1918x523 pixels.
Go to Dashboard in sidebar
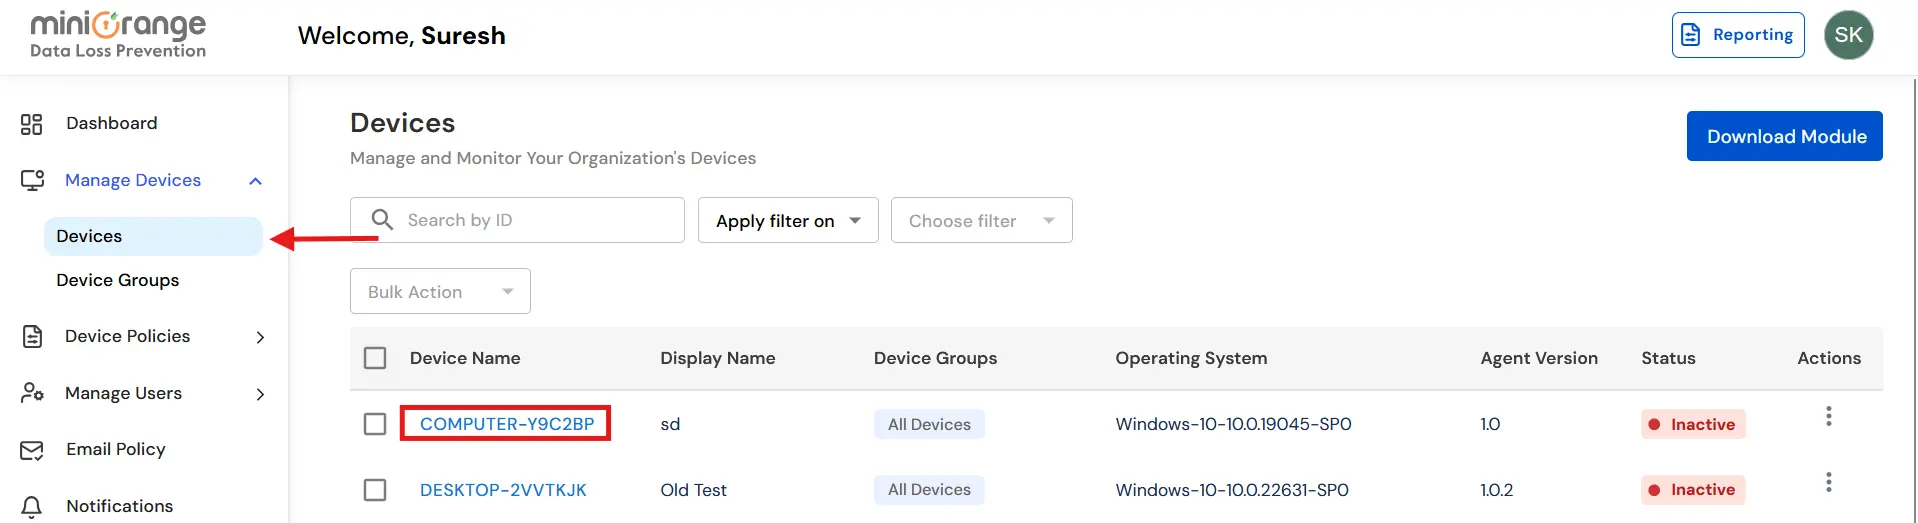tap(112, 123)
